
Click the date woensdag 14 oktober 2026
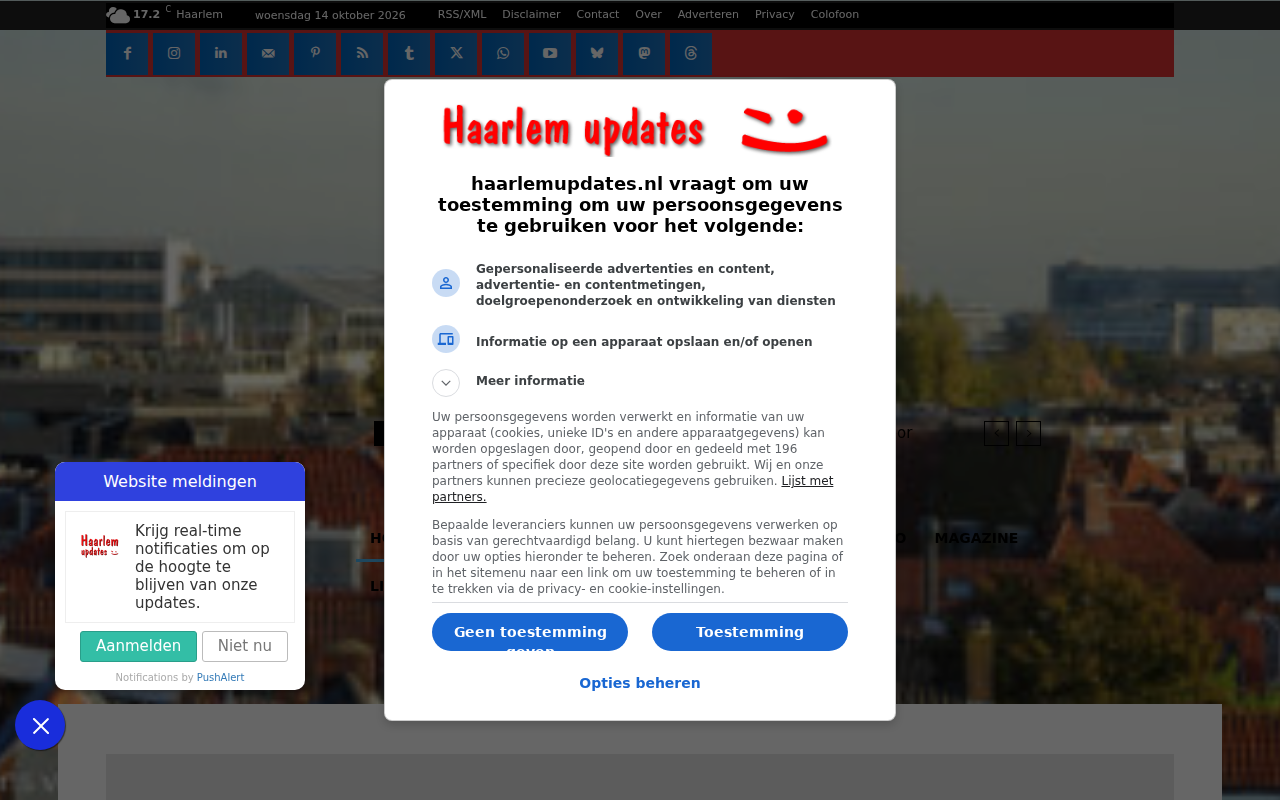[330, 15]
